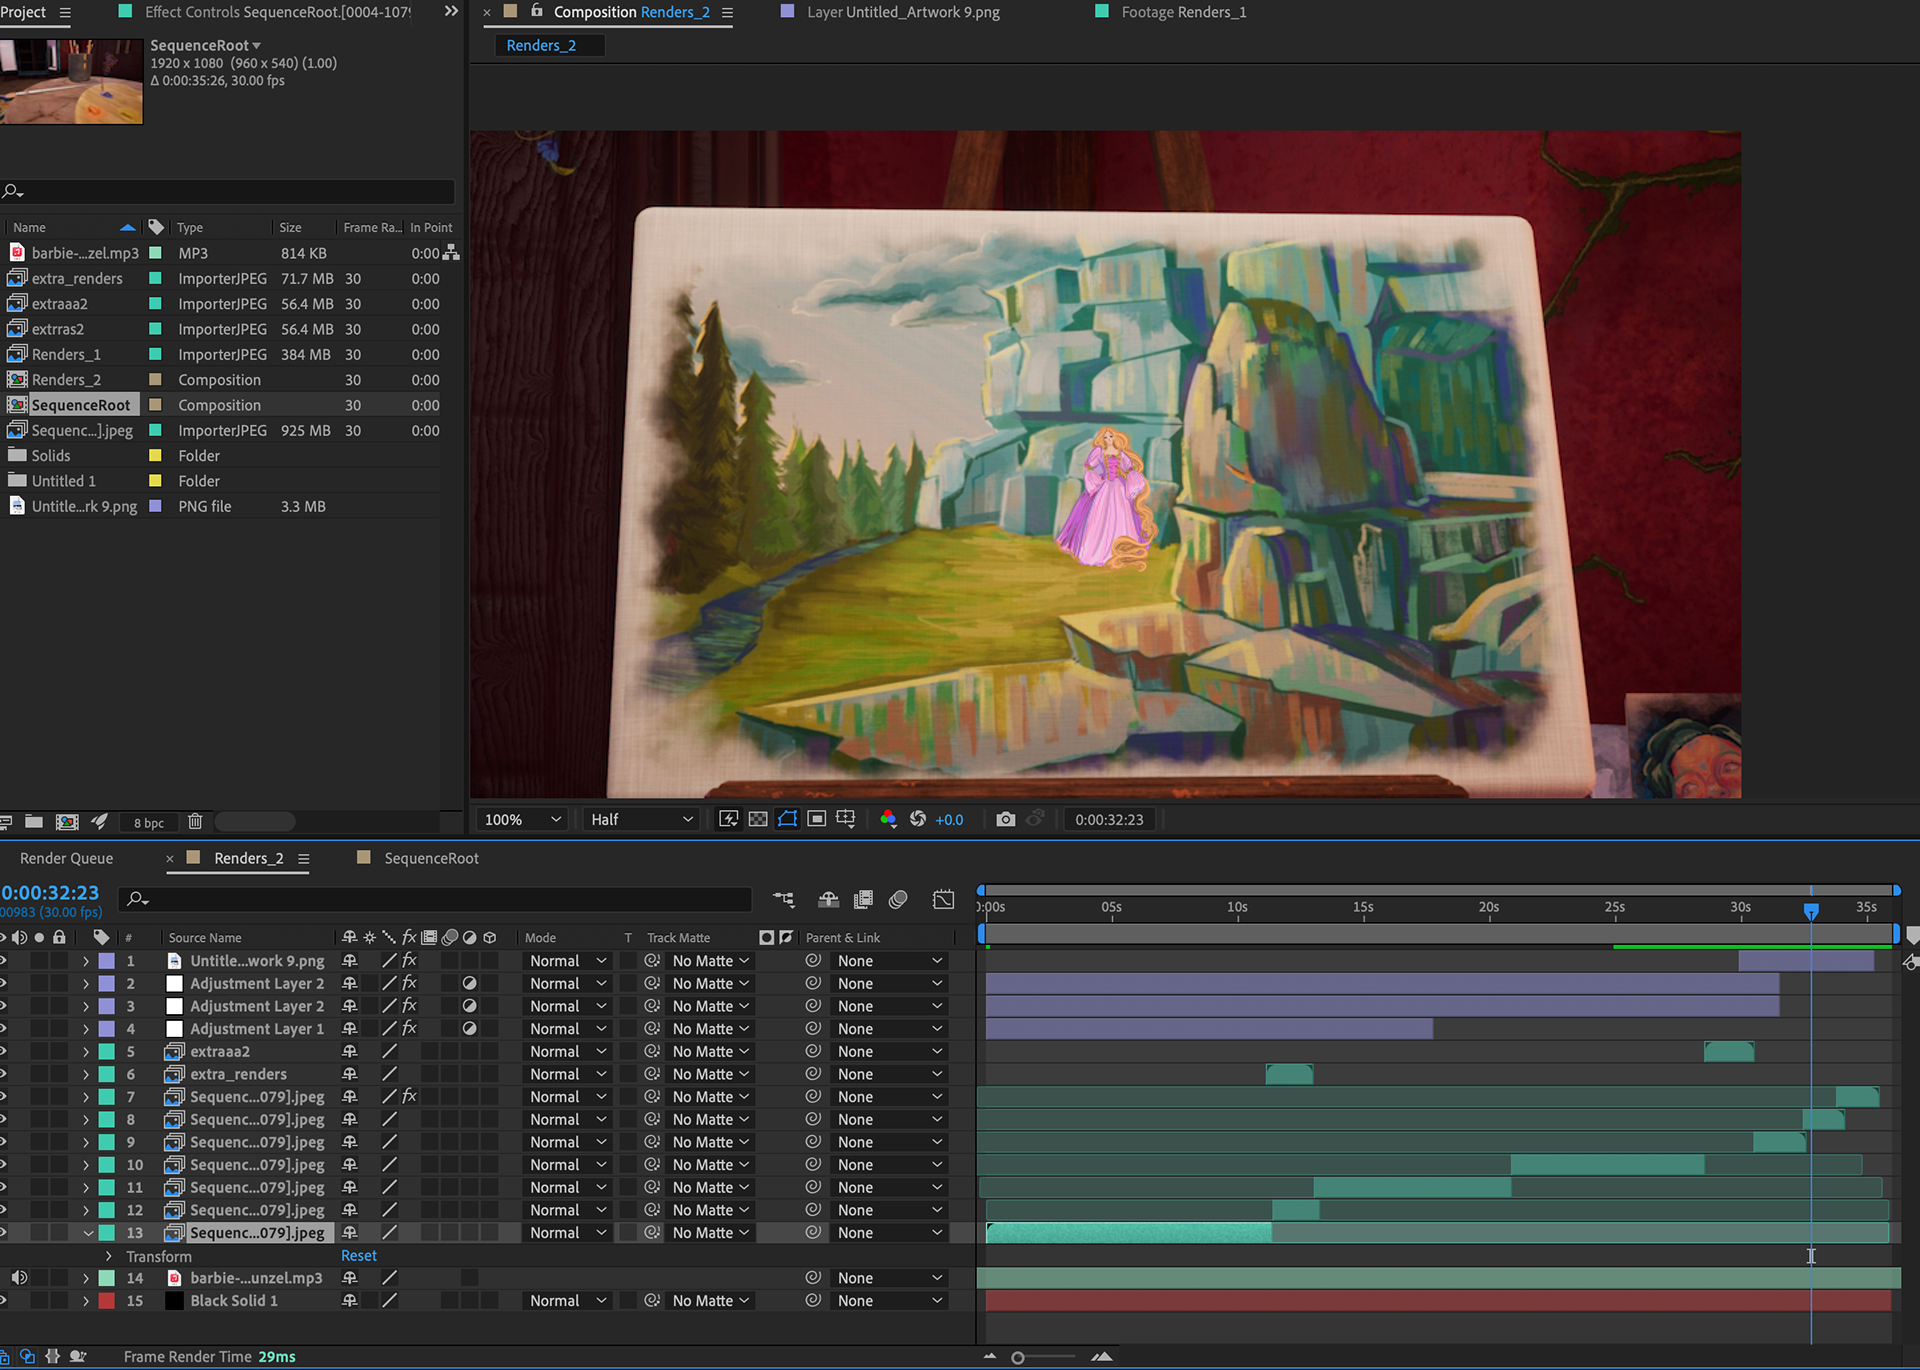Open the Track Matte dropdown for layer 5
The width and height of the screenshot is (1920, 1370).
point(710,1051)
